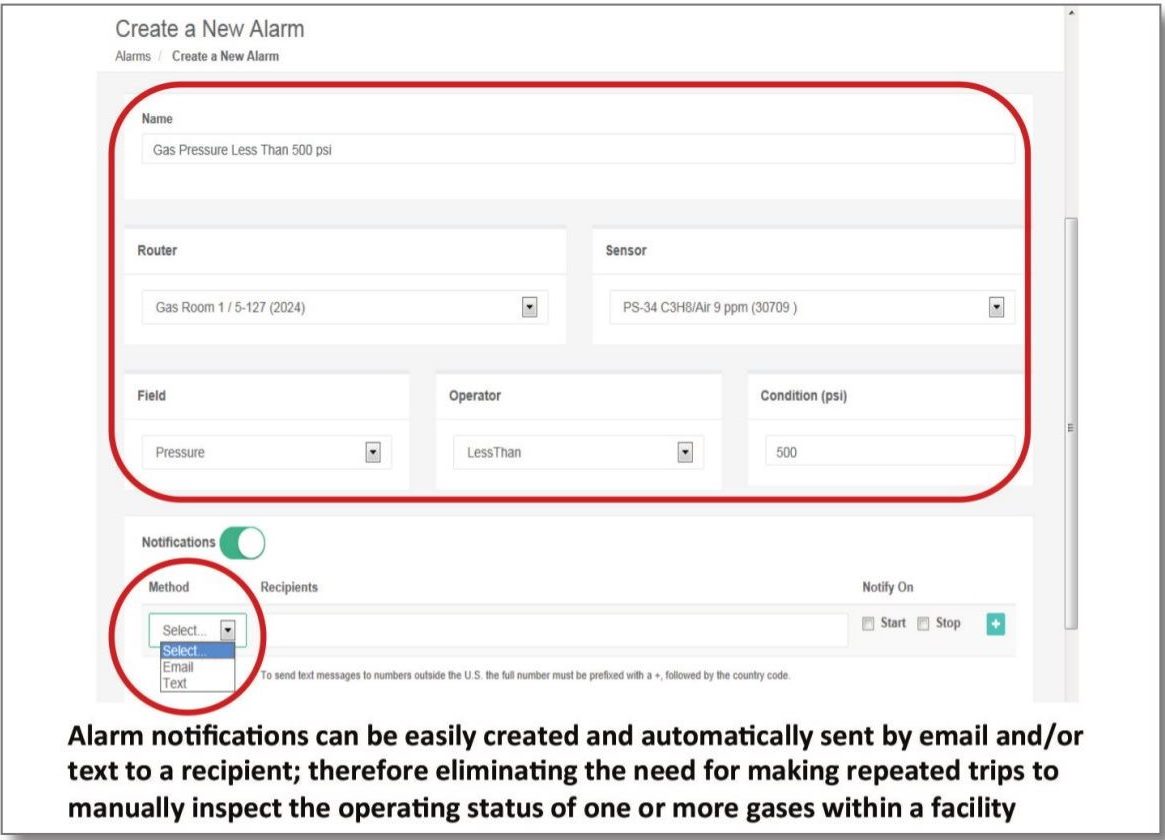
Task: Expand the Sensor dropdown list
Action: tap(996, 308)
